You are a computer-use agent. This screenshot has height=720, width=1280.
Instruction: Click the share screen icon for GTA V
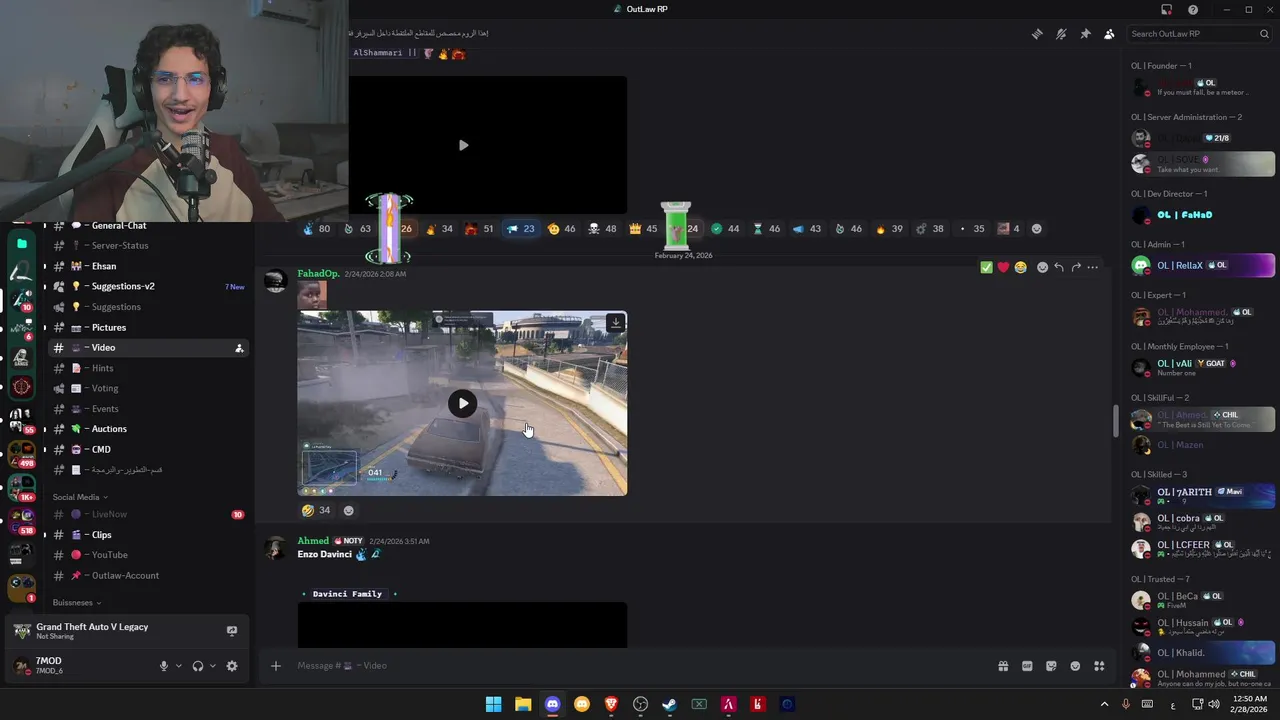(x=232, y=631)
